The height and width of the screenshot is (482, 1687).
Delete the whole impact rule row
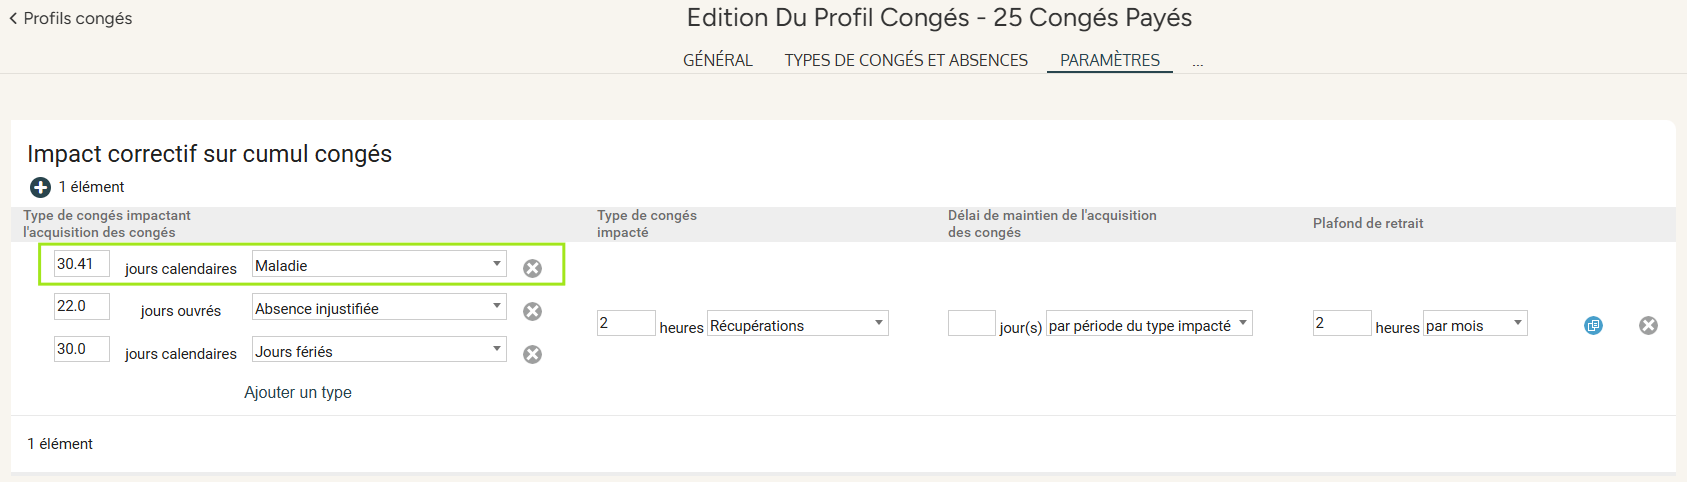(1648, 325)
